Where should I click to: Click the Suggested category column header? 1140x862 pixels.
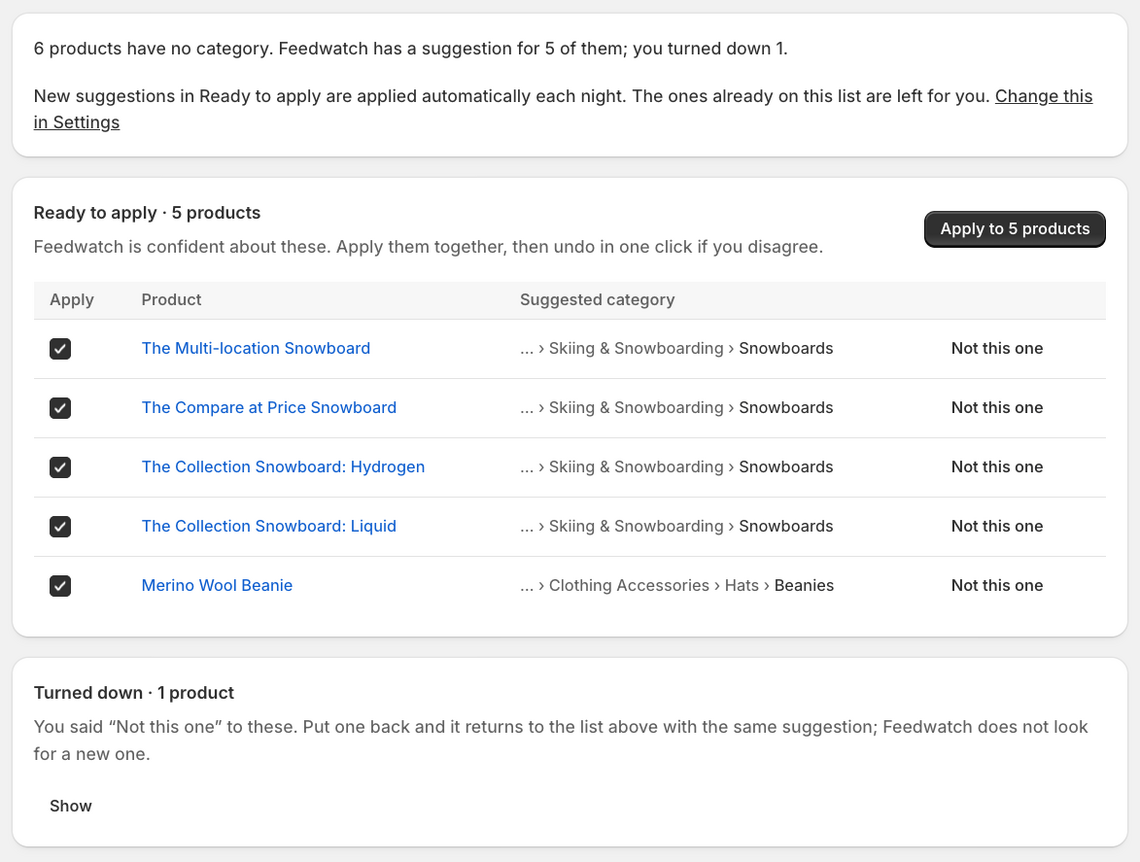click(x=597, y=299)
